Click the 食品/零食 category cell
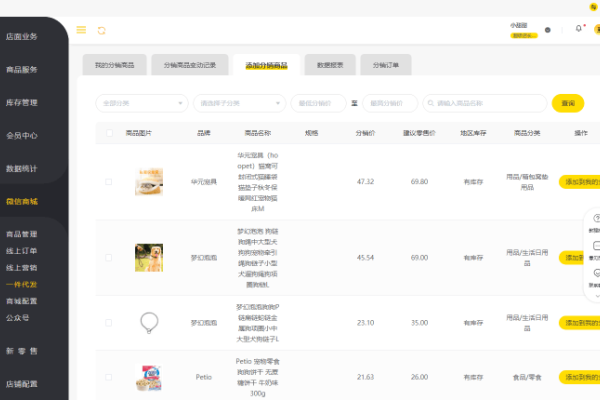 tap(527, 377)
